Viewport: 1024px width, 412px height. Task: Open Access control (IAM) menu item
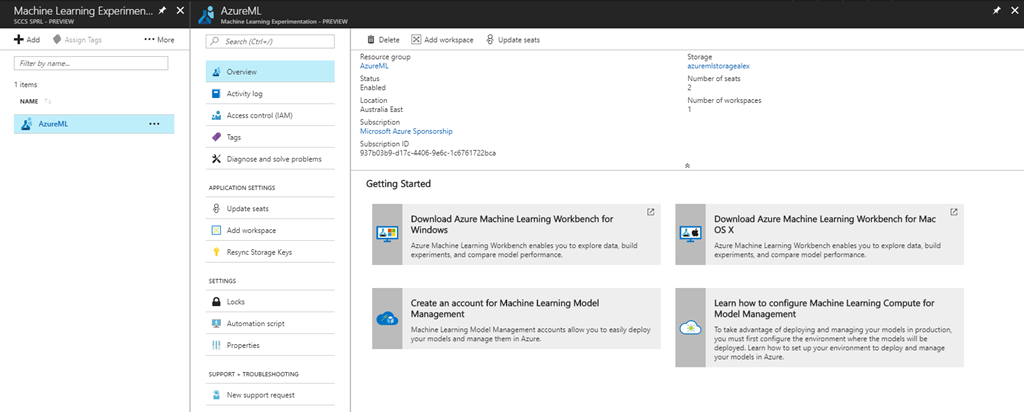pos(270,116)
